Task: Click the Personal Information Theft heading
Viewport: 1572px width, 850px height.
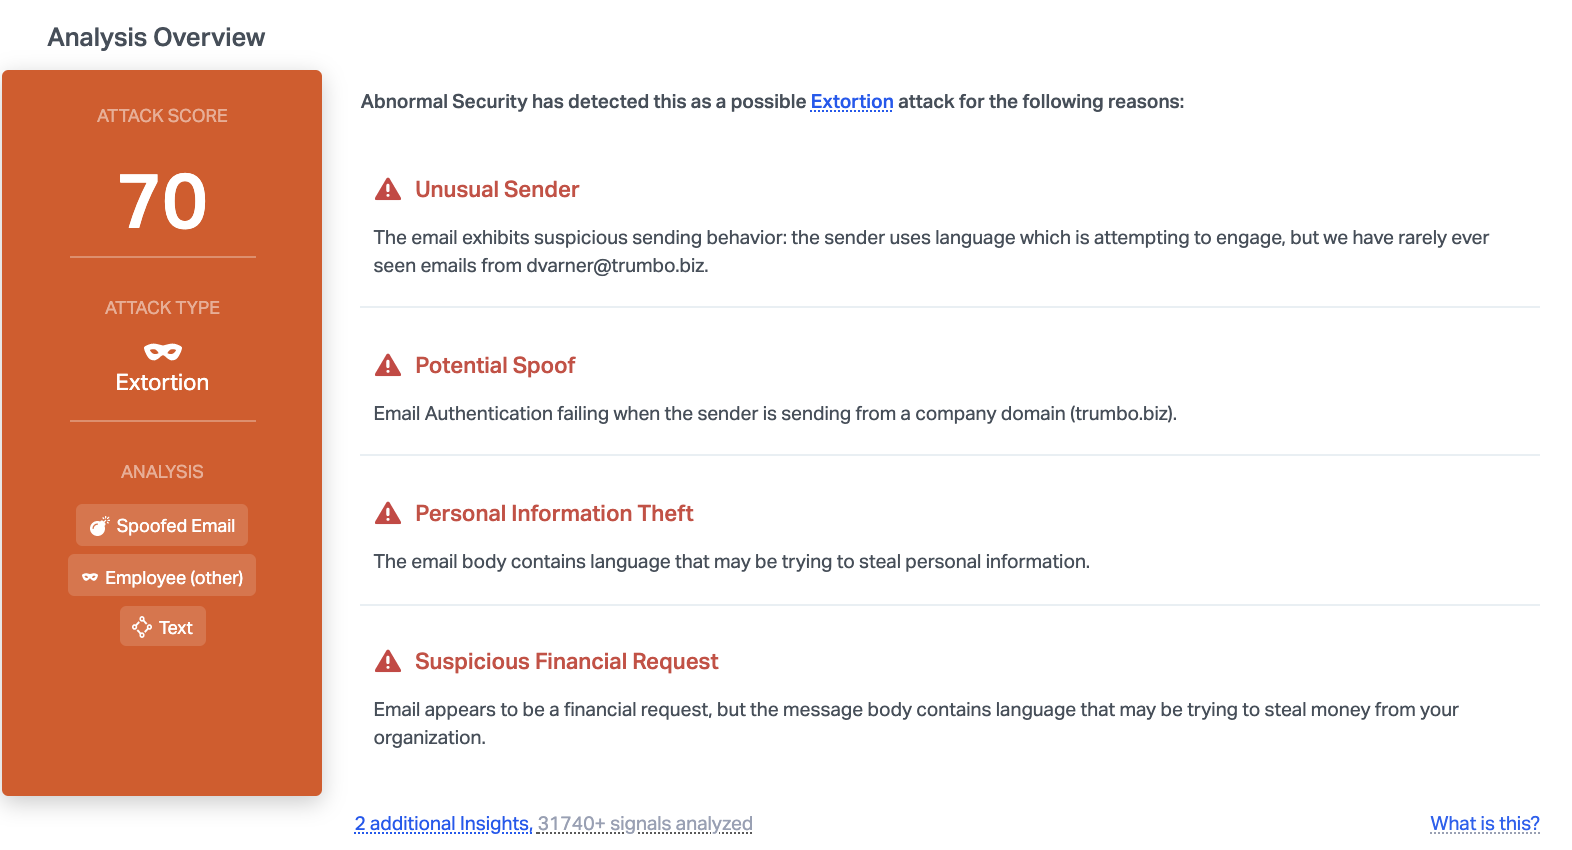Action: click(554, 514)
